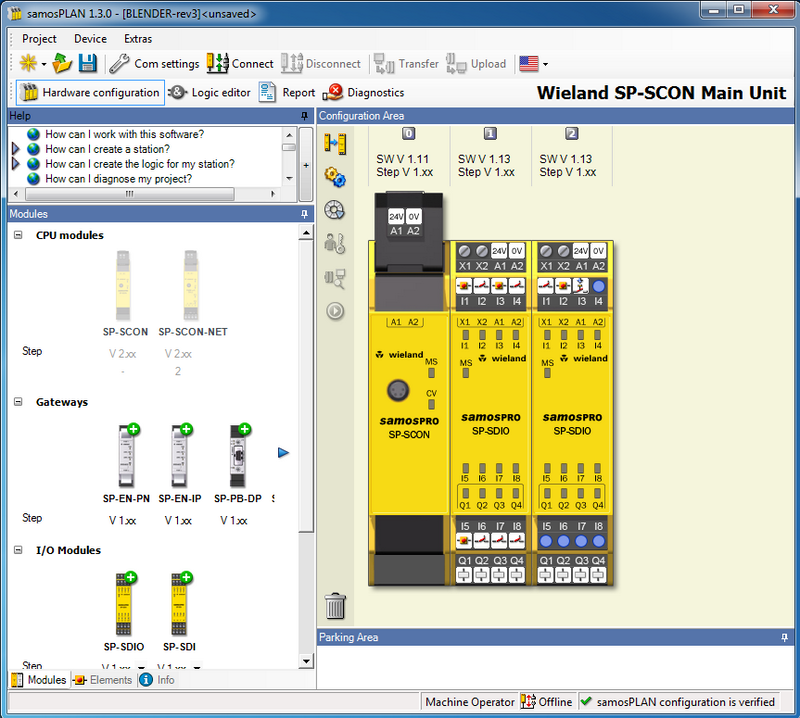800x718 pixels.
Task: Open 'How can I work with this software?'
Action: click(x=124, y=134)
